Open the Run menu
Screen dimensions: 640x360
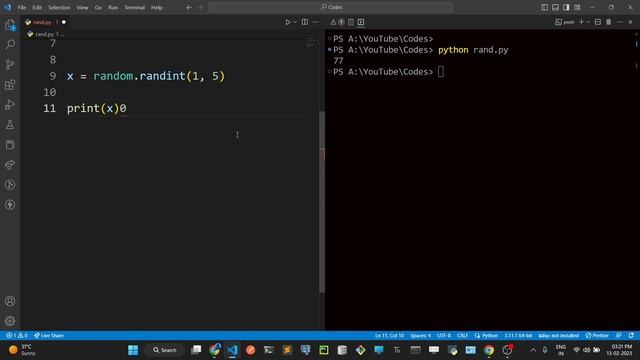(113, 7)
